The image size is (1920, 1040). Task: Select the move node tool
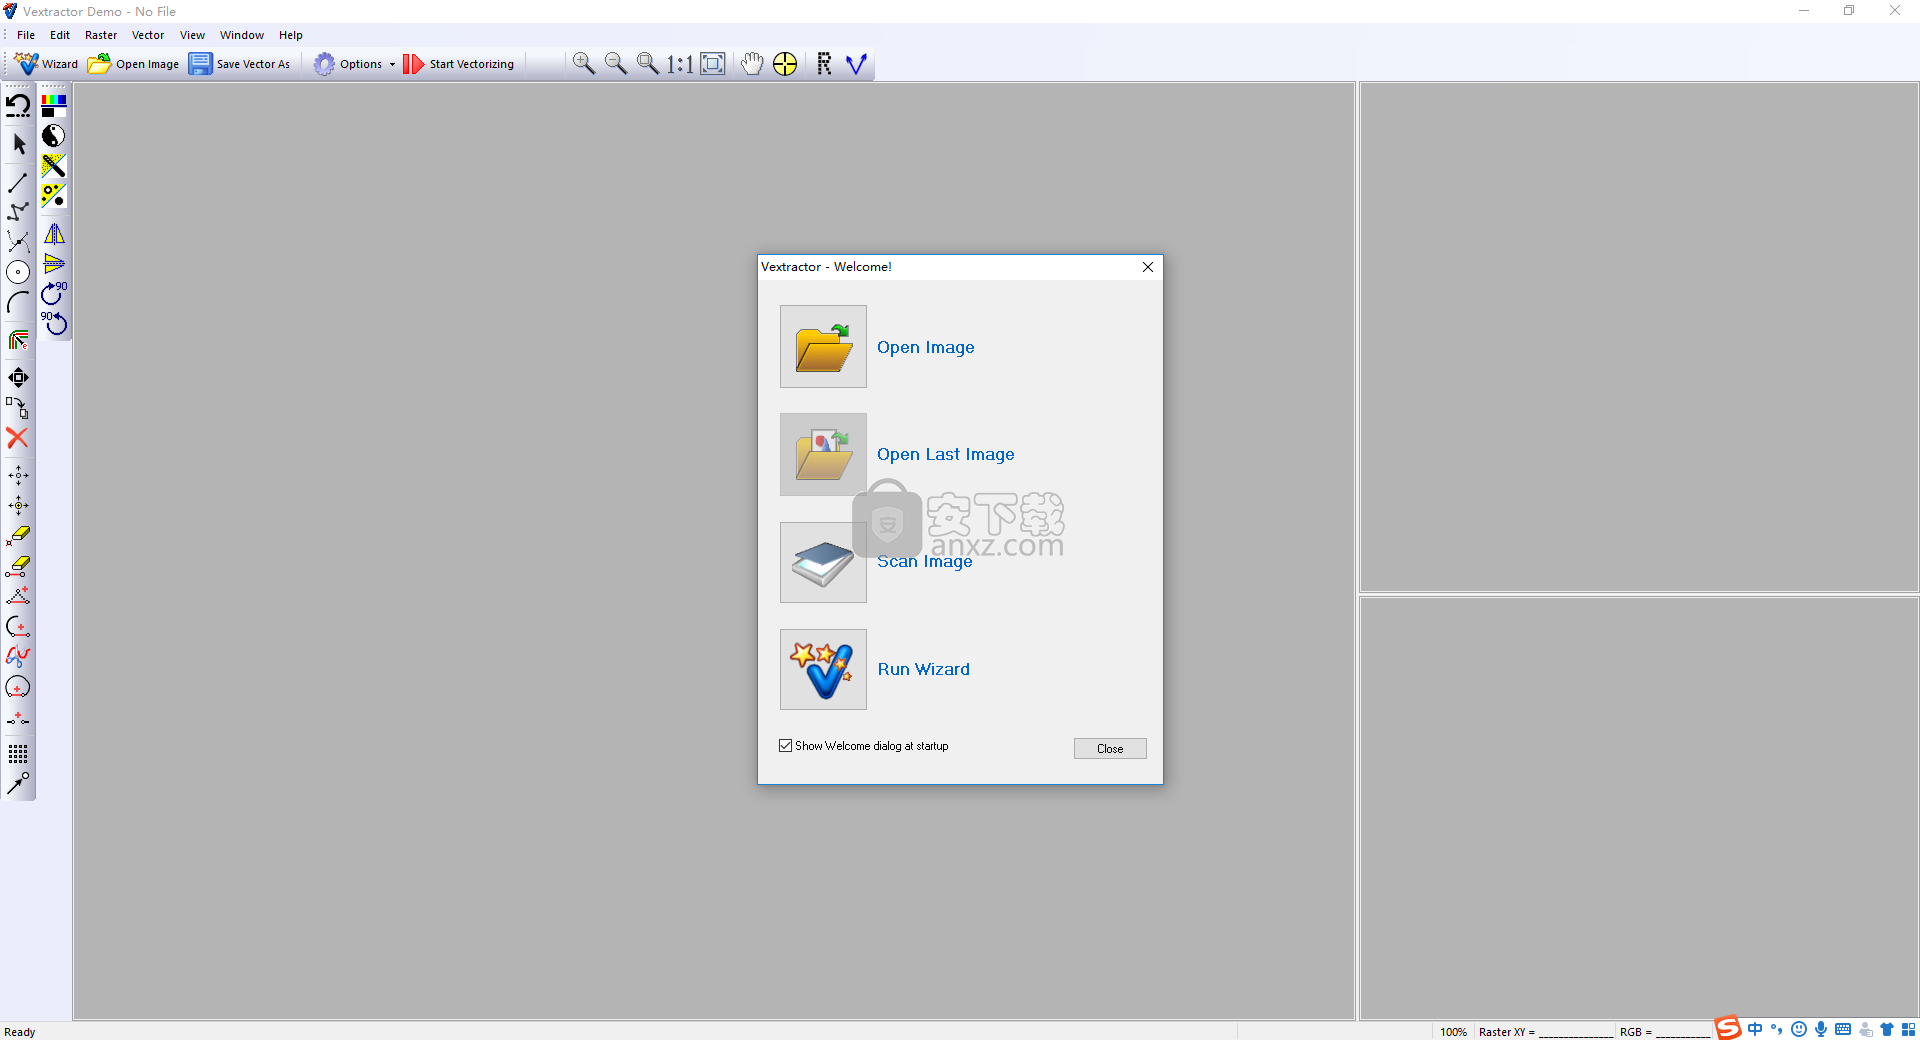click(18, 476)
